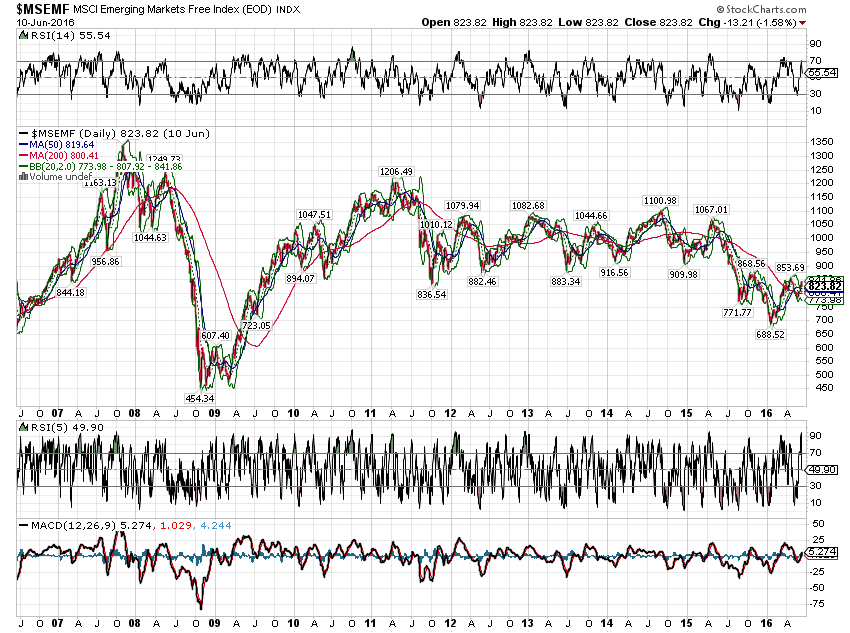Click the boxed 5.274 tag on the MACD axis
The image size is (850, 633).
click(822, 552)
